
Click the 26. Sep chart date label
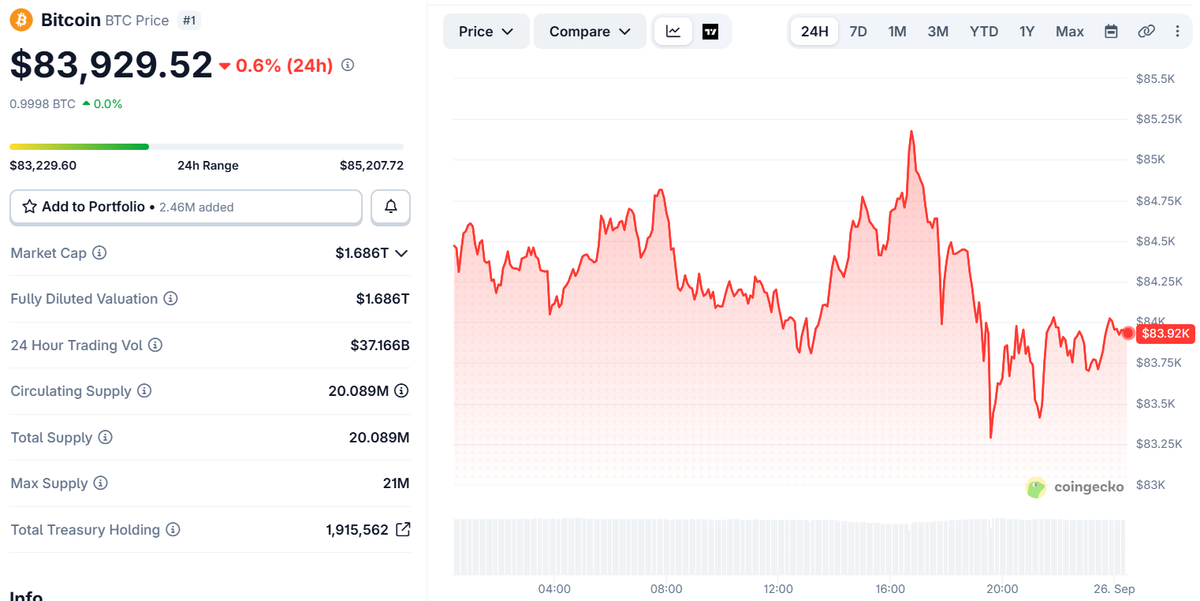pos(1113,589)
